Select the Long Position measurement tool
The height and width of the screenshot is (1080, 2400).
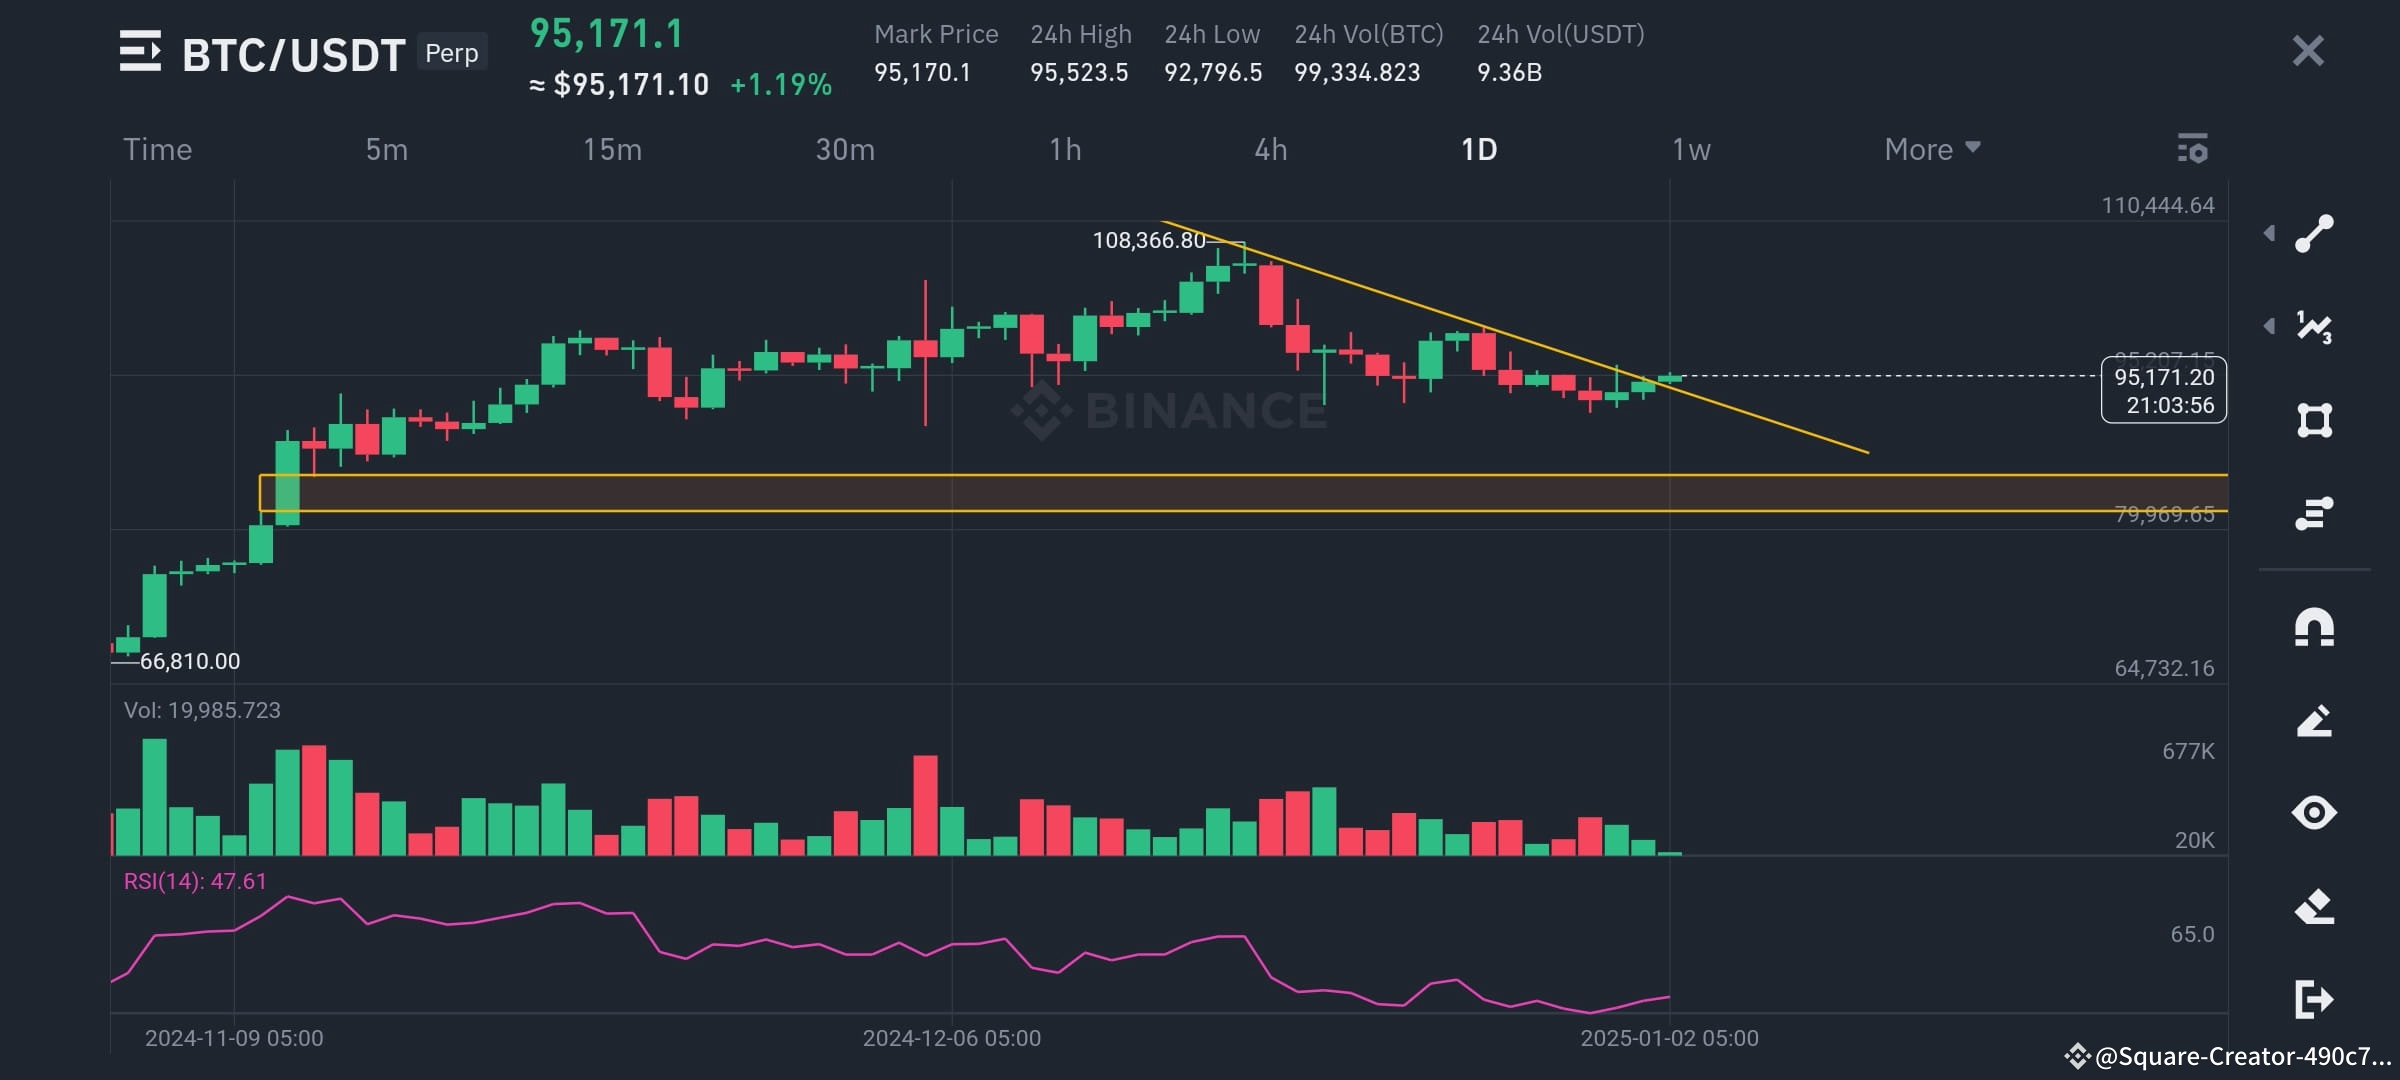(2313, 513)
